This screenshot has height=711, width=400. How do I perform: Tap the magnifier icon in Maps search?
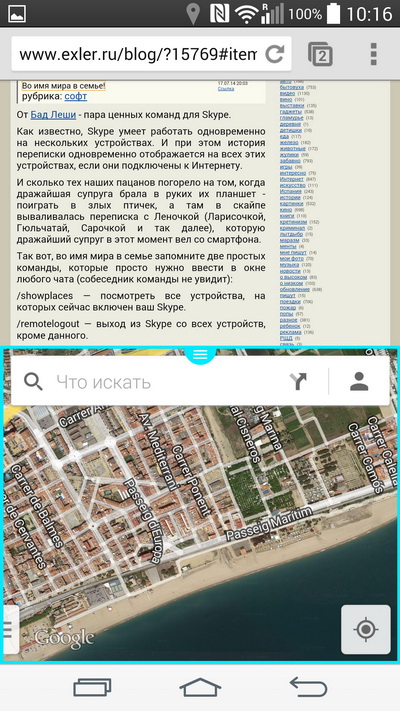click(x=33, y=382)
